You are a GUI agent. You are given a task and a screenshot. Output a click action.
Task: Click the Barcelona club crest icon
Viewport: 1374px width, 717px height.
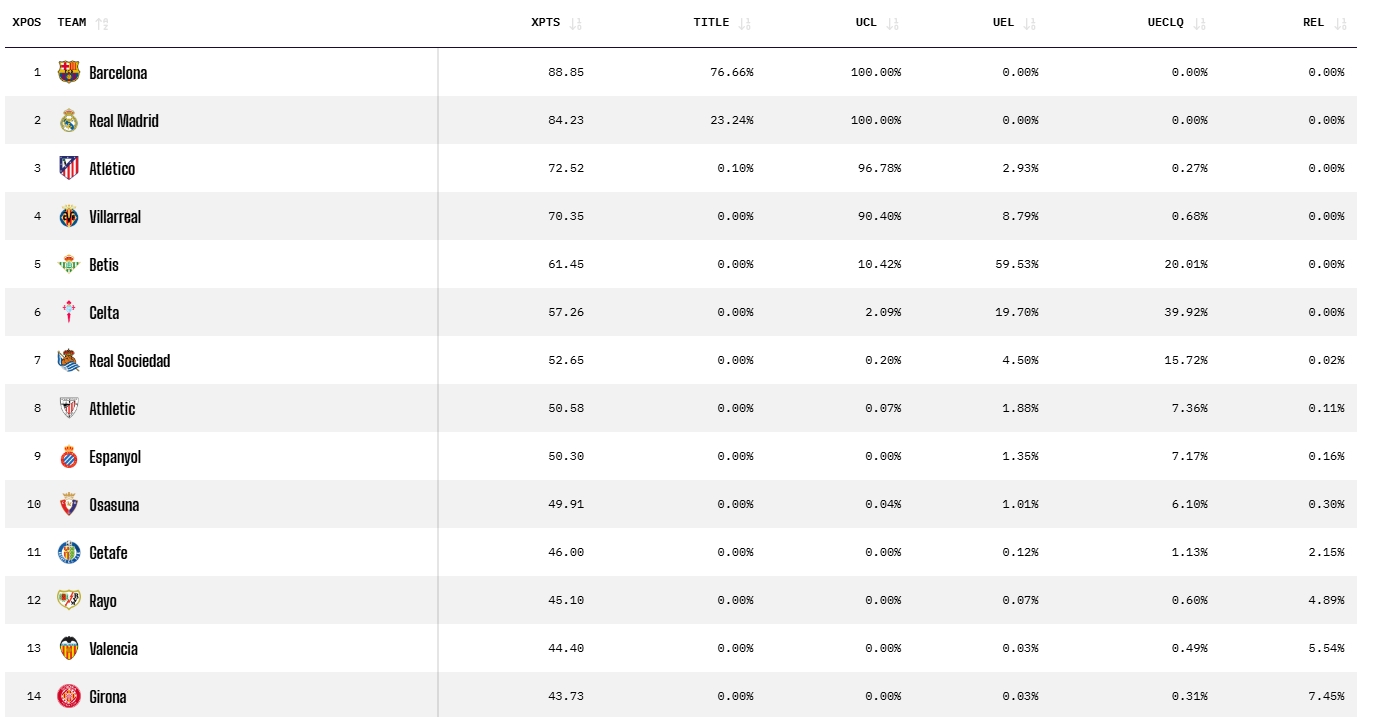68,72
